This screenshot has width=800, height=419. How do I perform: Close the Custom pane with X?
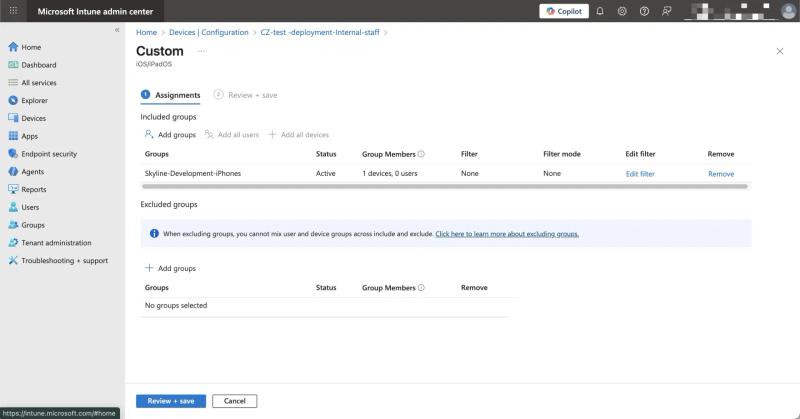pos(780,51)
